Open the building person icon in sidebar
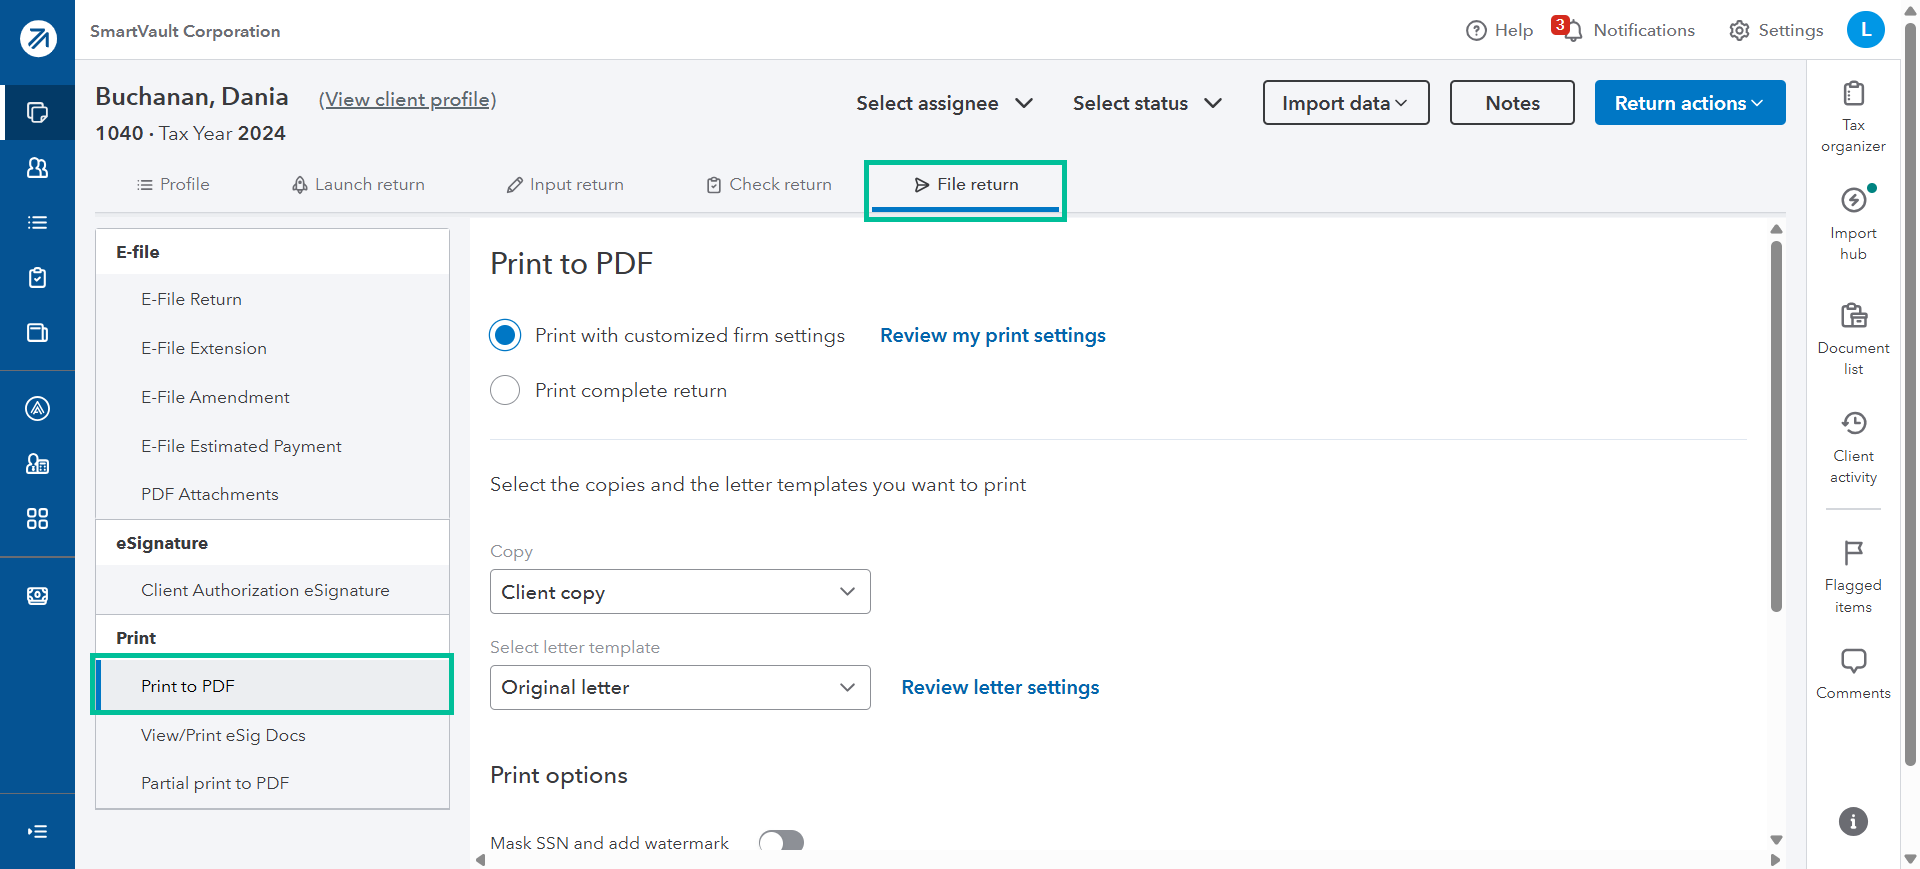Image resolution: width=1920 pixels, height=869 pixels. coord(37,463)
